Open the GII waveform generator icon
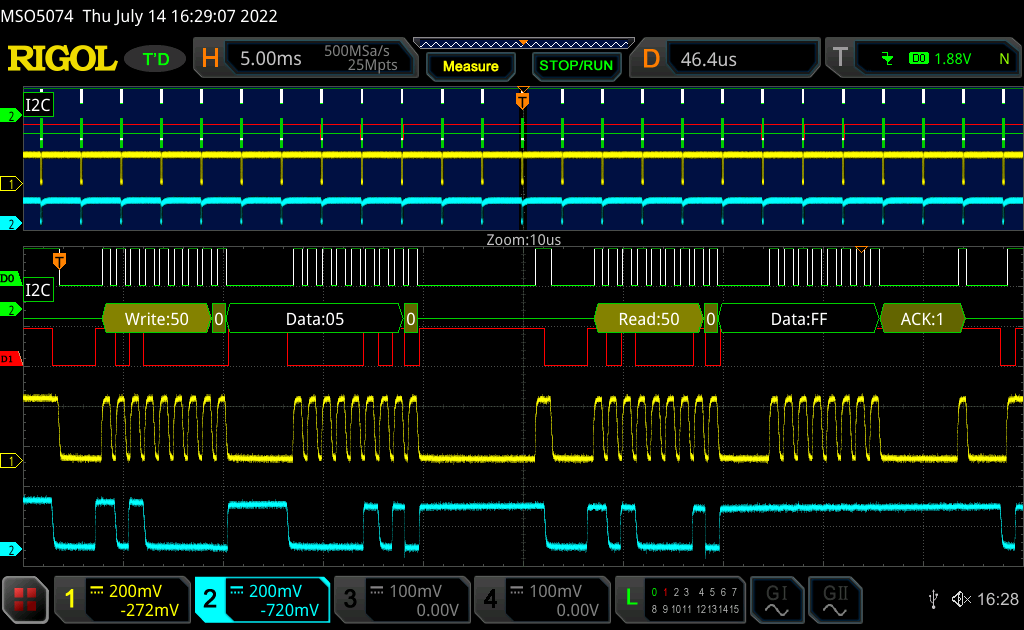1024x630 pixels. coord(835,600)
